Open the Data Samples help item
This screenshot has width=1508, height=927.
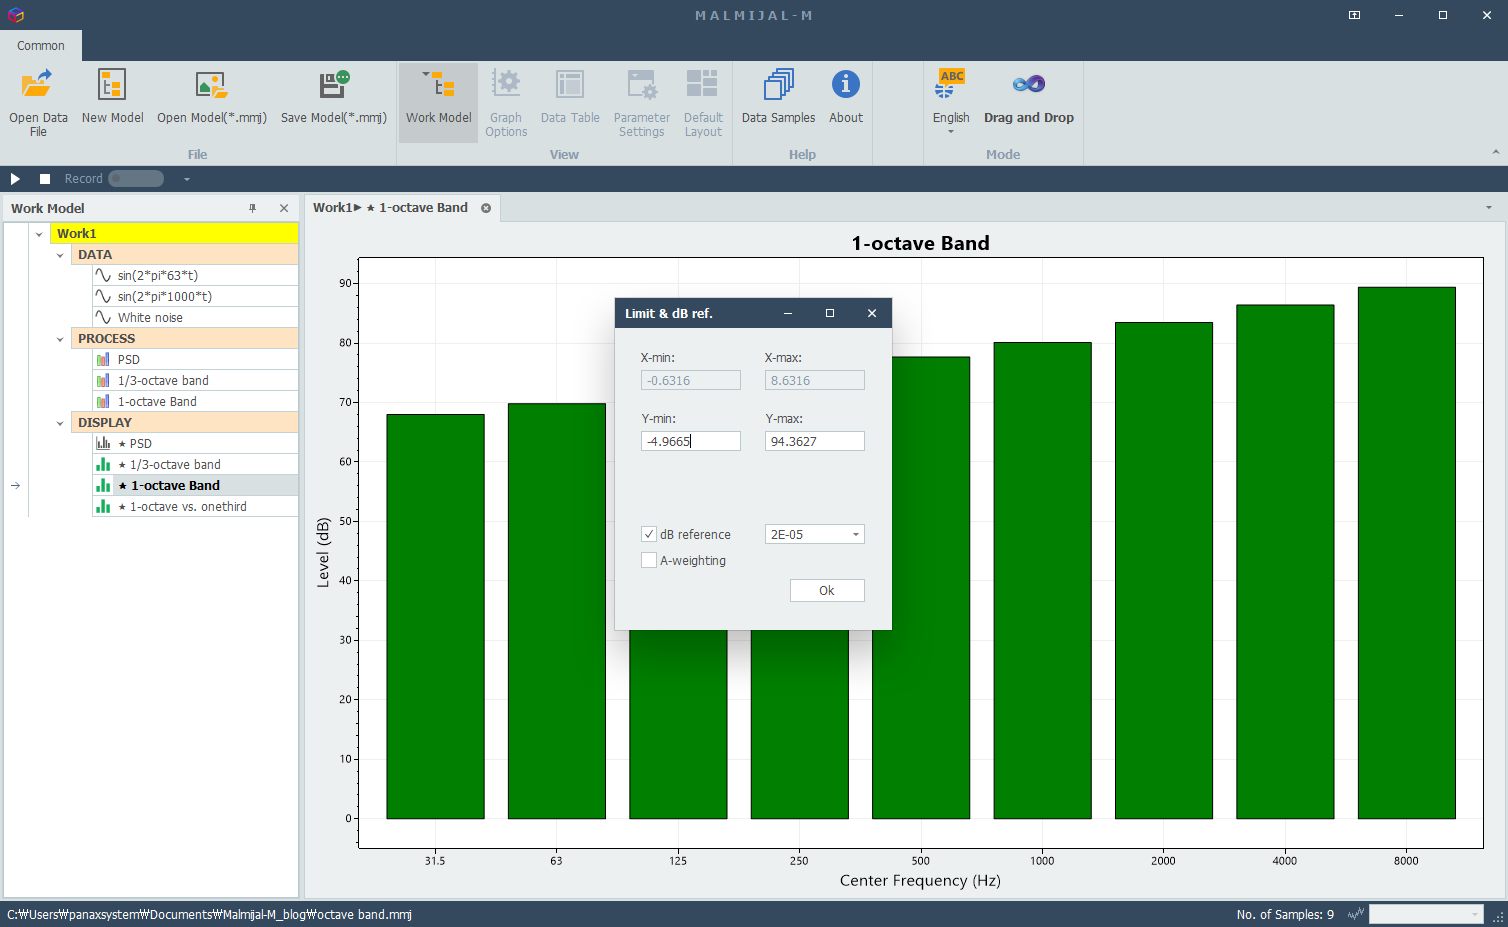click(x=778, y=85)
